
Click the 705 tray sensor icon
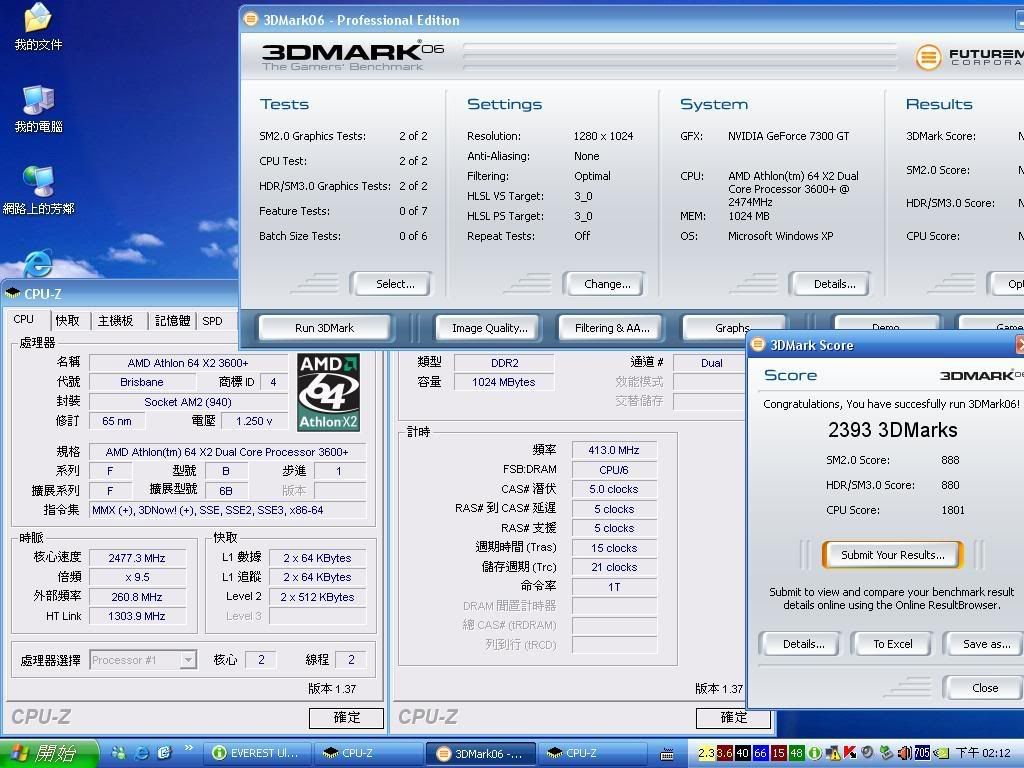click(x=921, y=753)
